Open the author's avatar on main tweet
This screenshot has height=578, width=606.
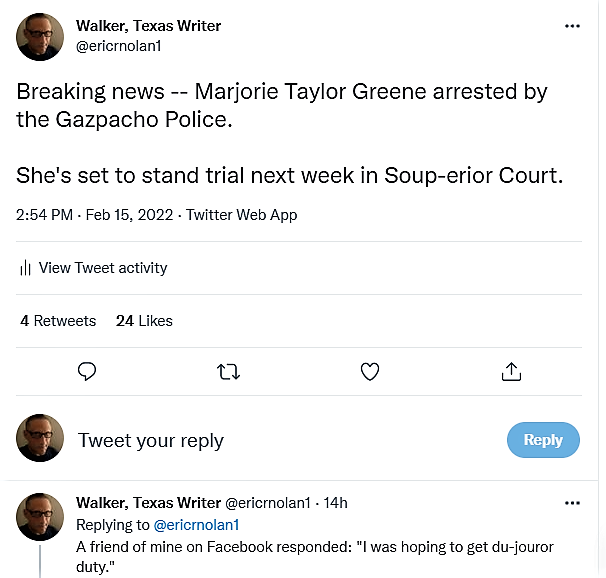pos(40,37)
